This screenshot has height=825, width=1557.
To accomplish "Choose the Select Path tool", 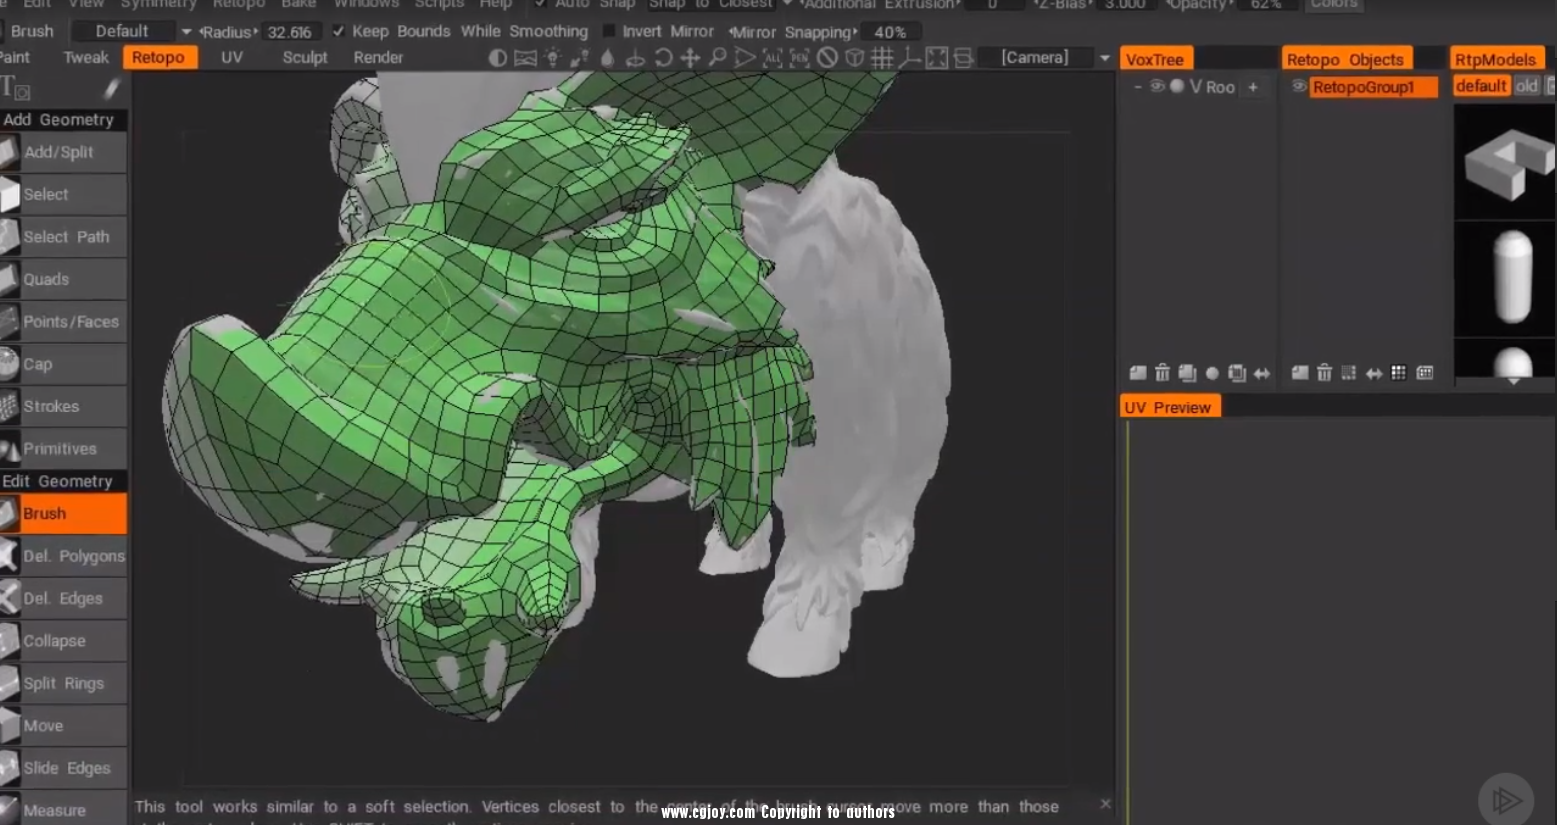I will (63, 237).
